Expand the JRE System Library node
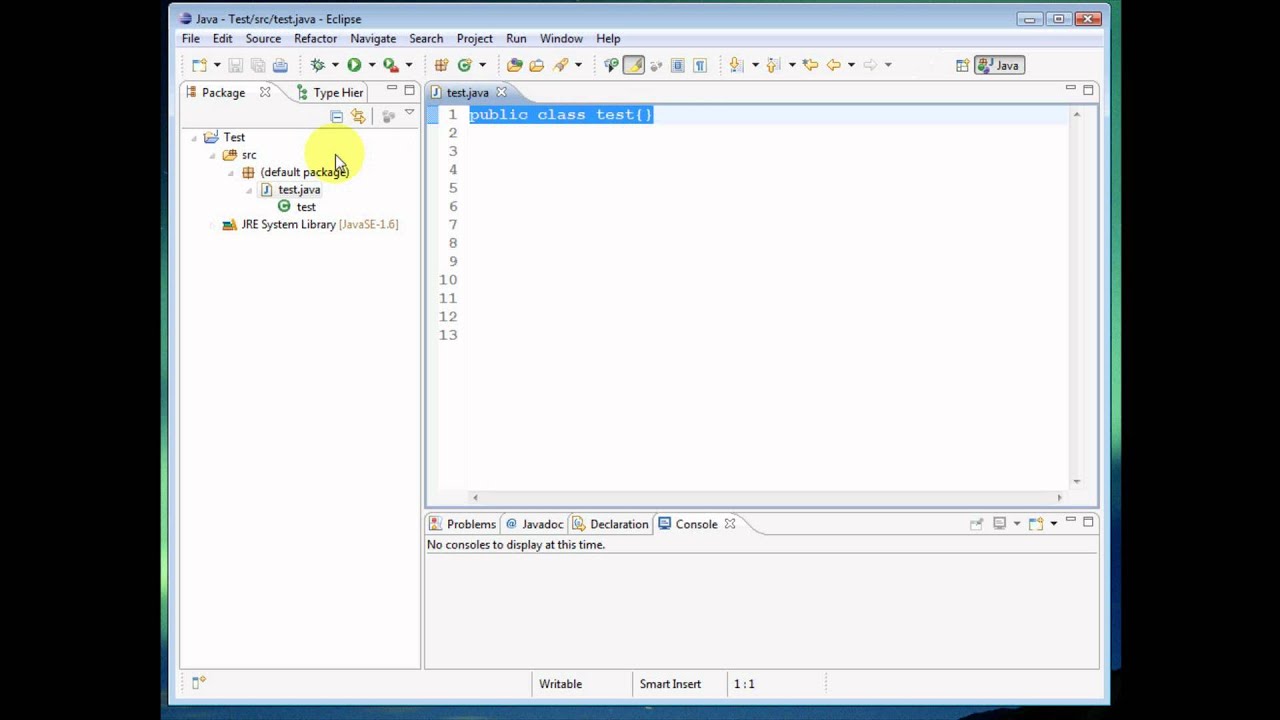The height and width of the screenshot is (720, 1280). point(212,225)
